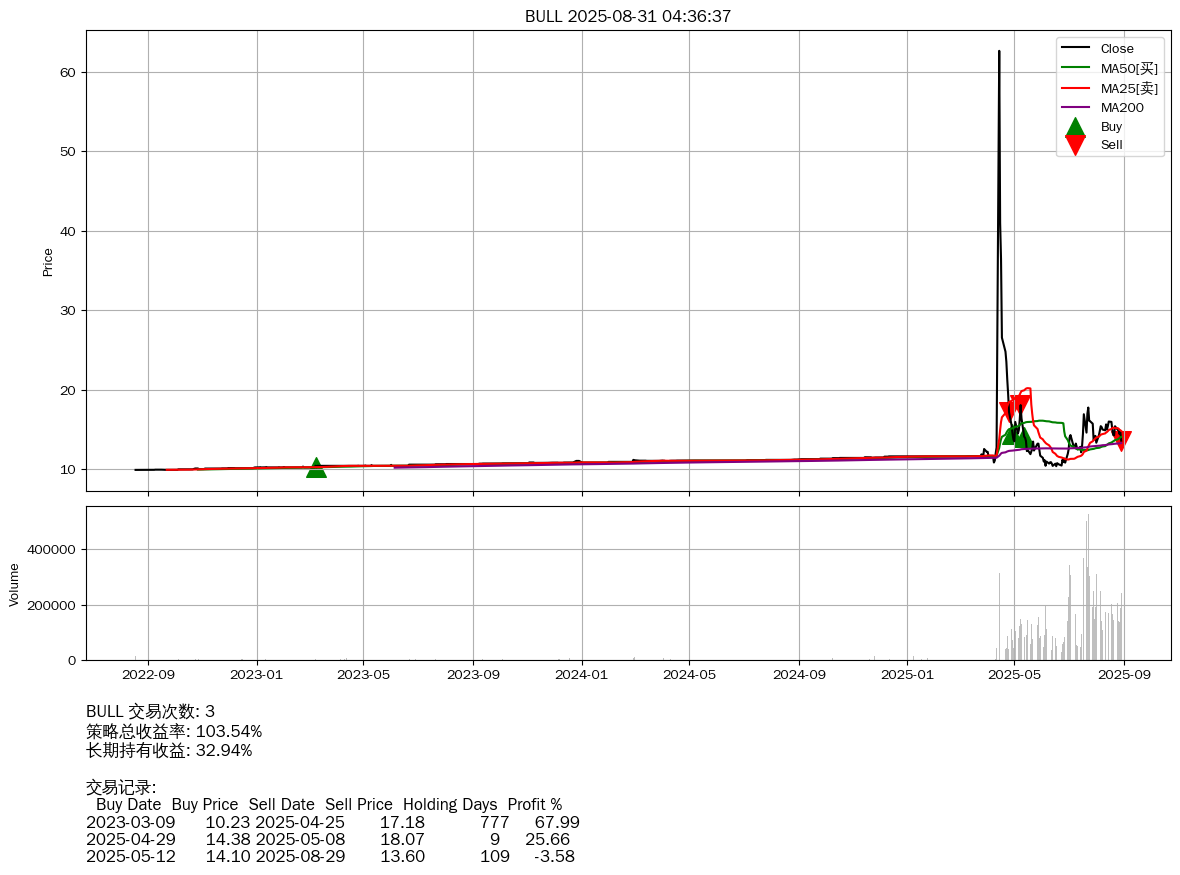Screen dimensions: 1180x875
Task: Click the Volume y-axis label
Action: [x=14, y=584]
